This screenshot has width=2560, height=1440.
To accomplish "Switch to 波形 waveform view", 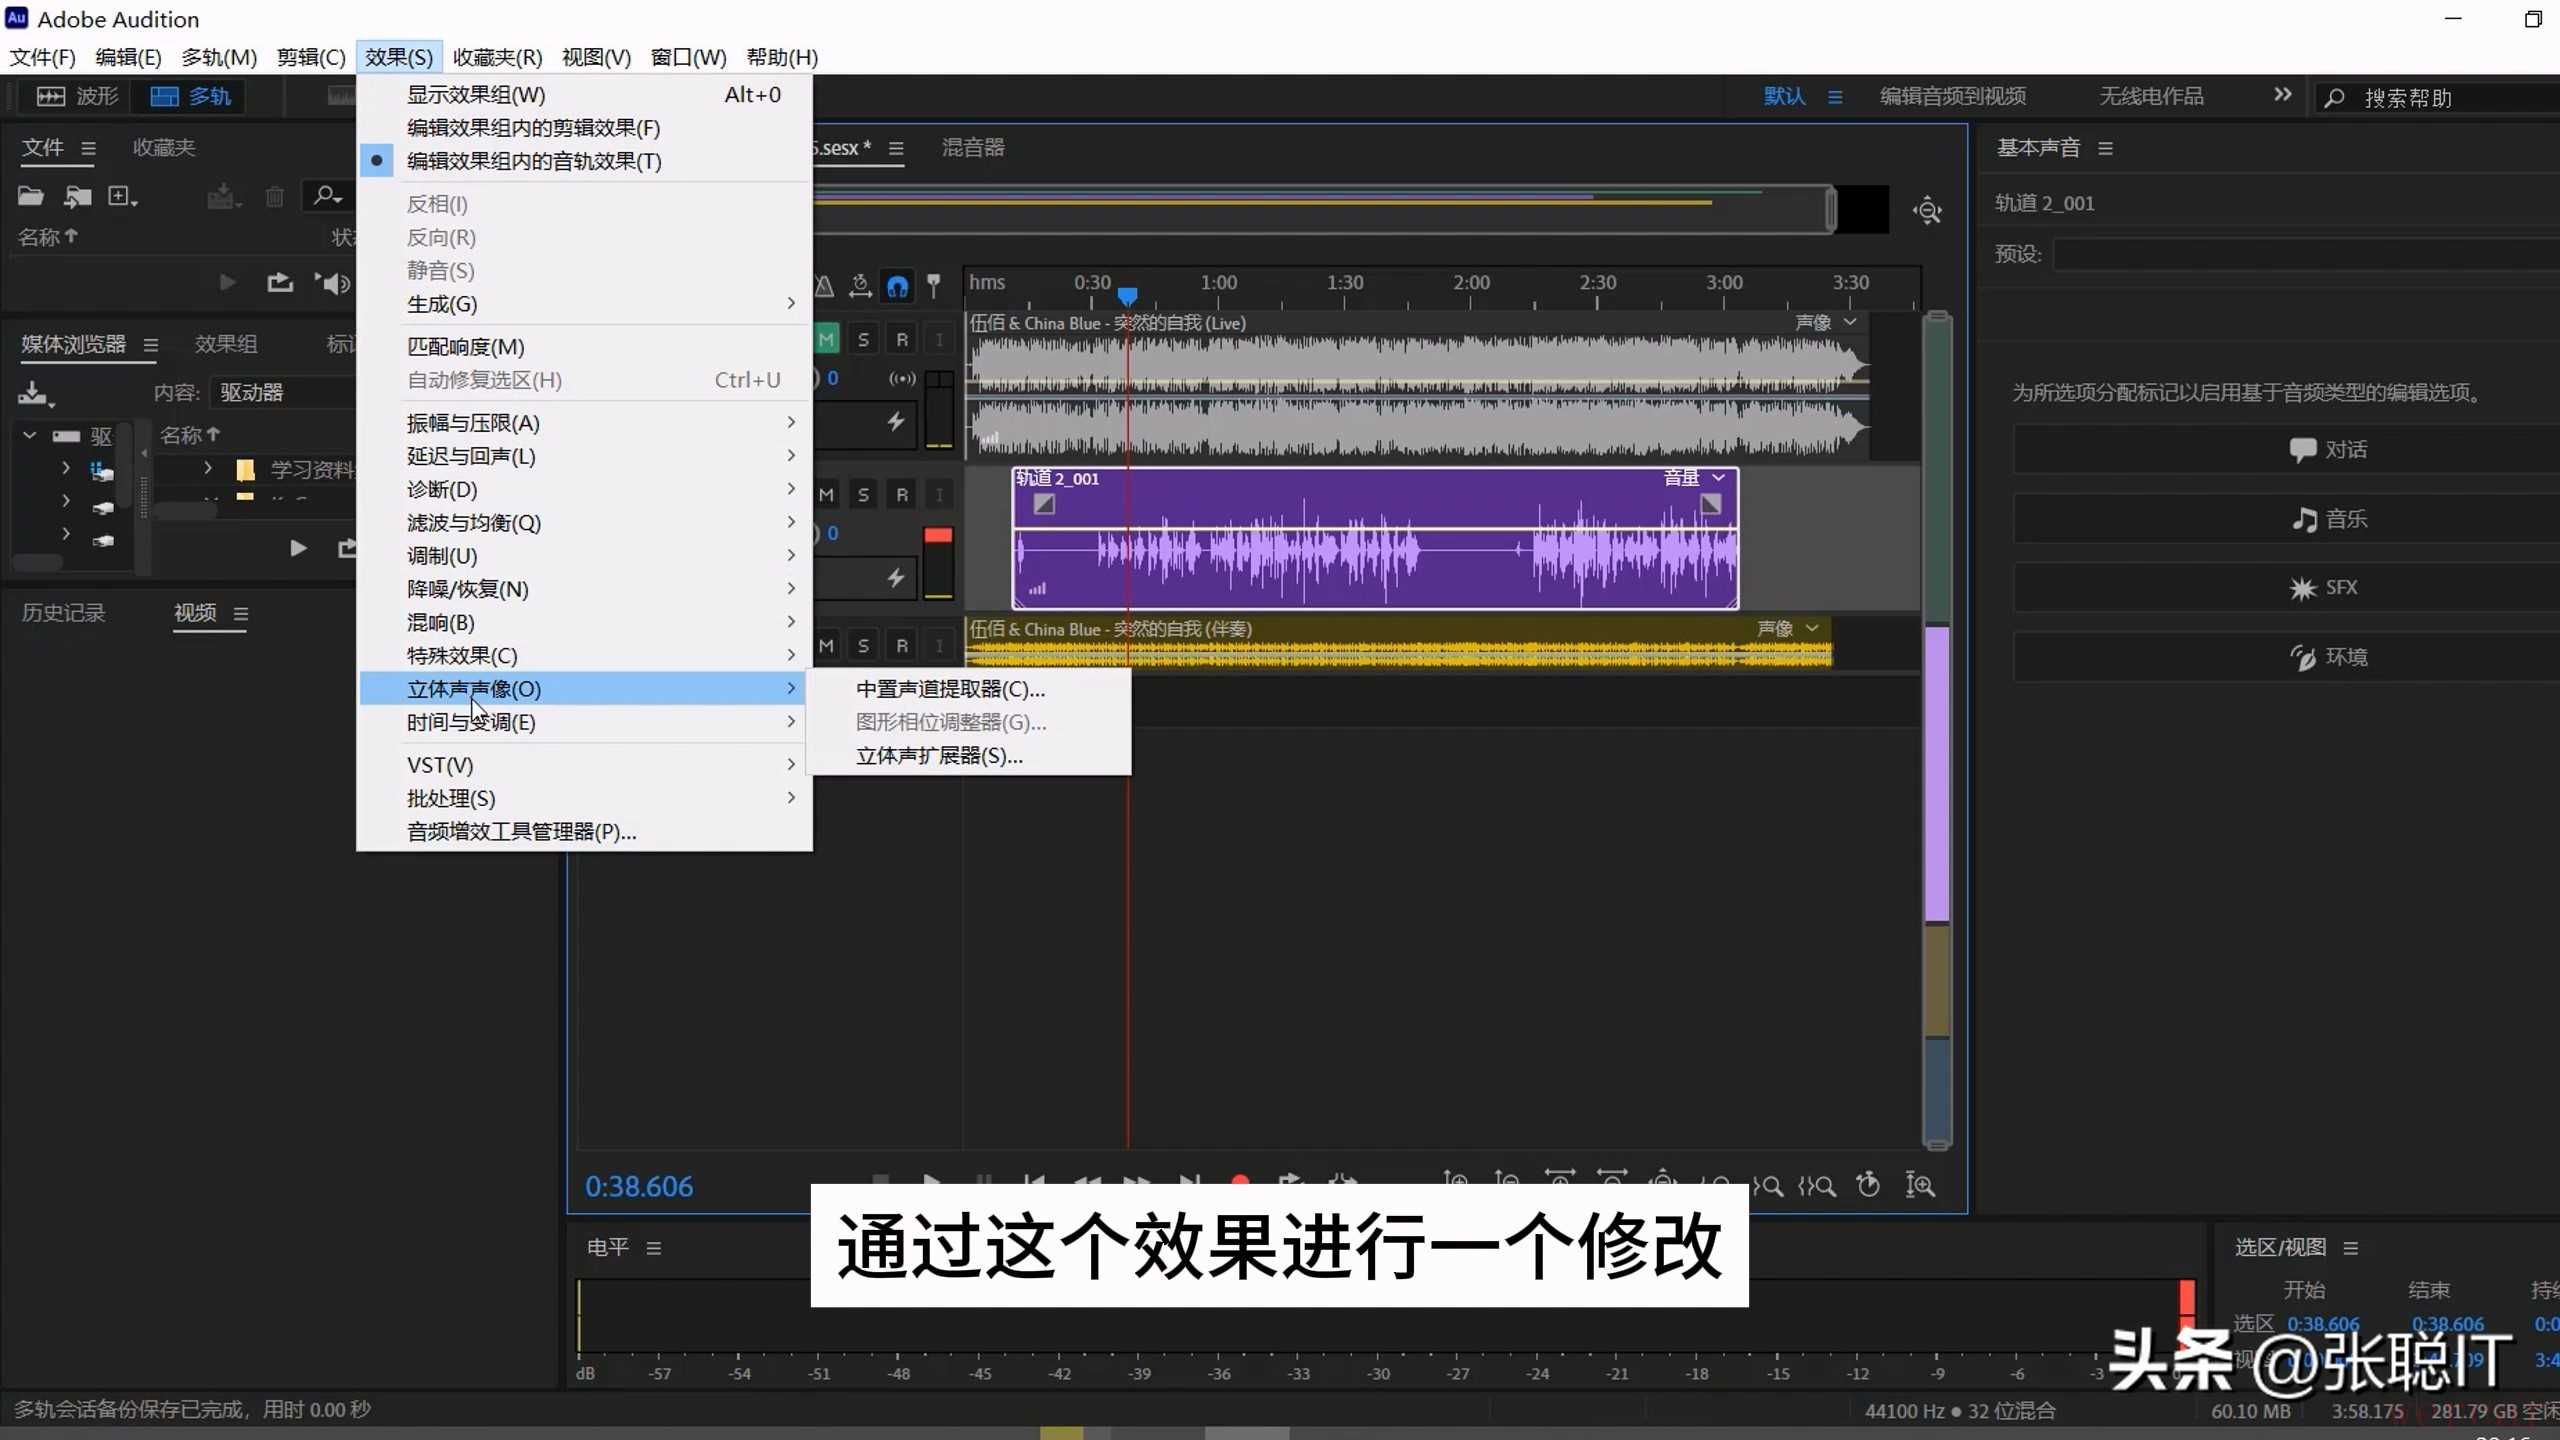I will [x=78, y=96].
